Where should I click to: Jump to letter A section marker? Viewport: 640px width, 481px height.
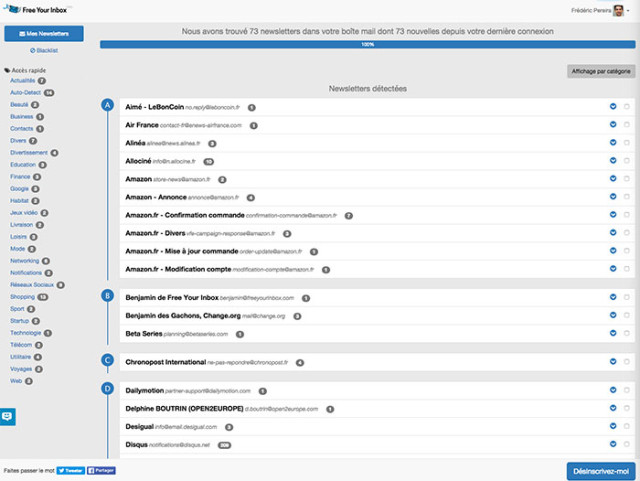pyautogui.click(x=107, y=105)
